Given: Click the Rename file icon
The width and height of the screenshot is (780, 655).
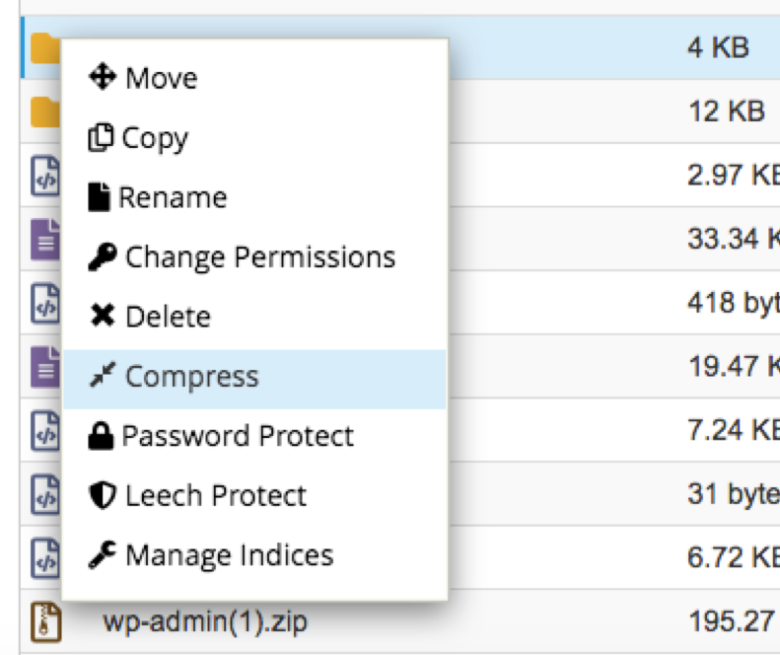Looking at the screenshot, I should tap(99, 197).
